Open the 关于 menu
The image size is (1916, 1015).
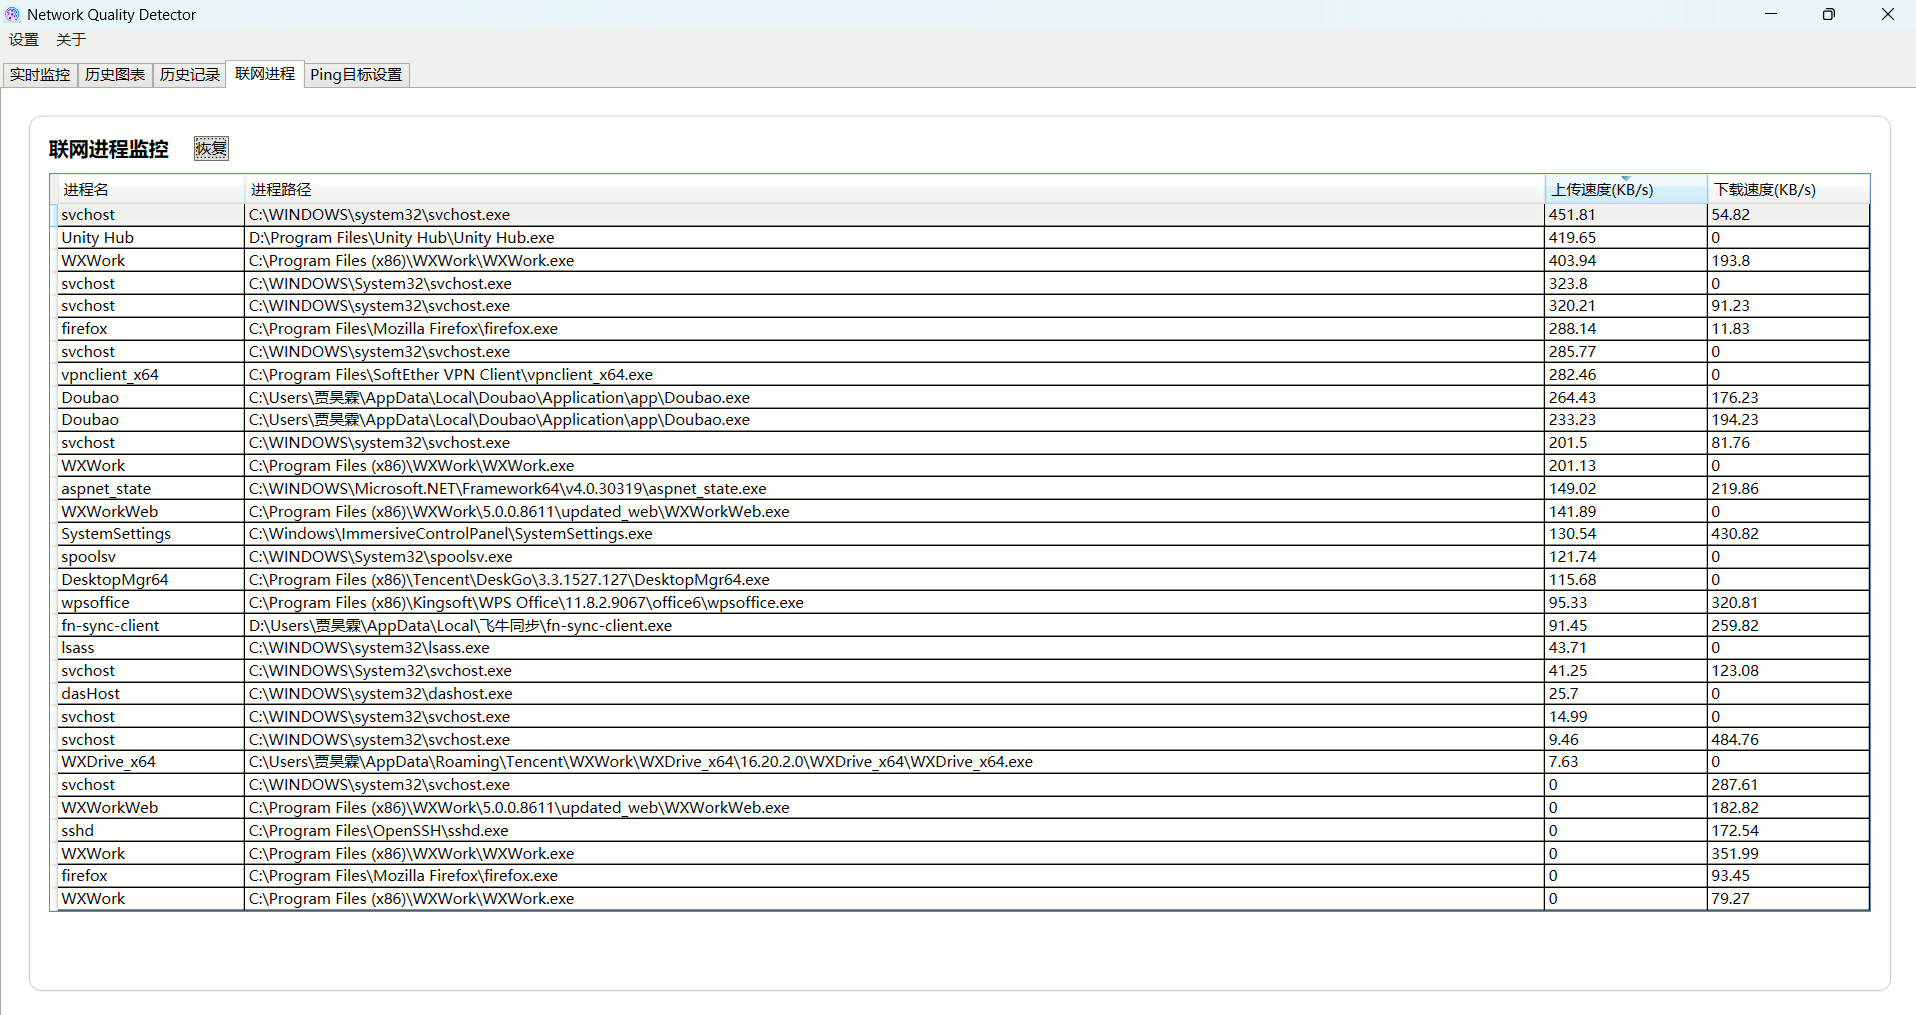[71, 40]
